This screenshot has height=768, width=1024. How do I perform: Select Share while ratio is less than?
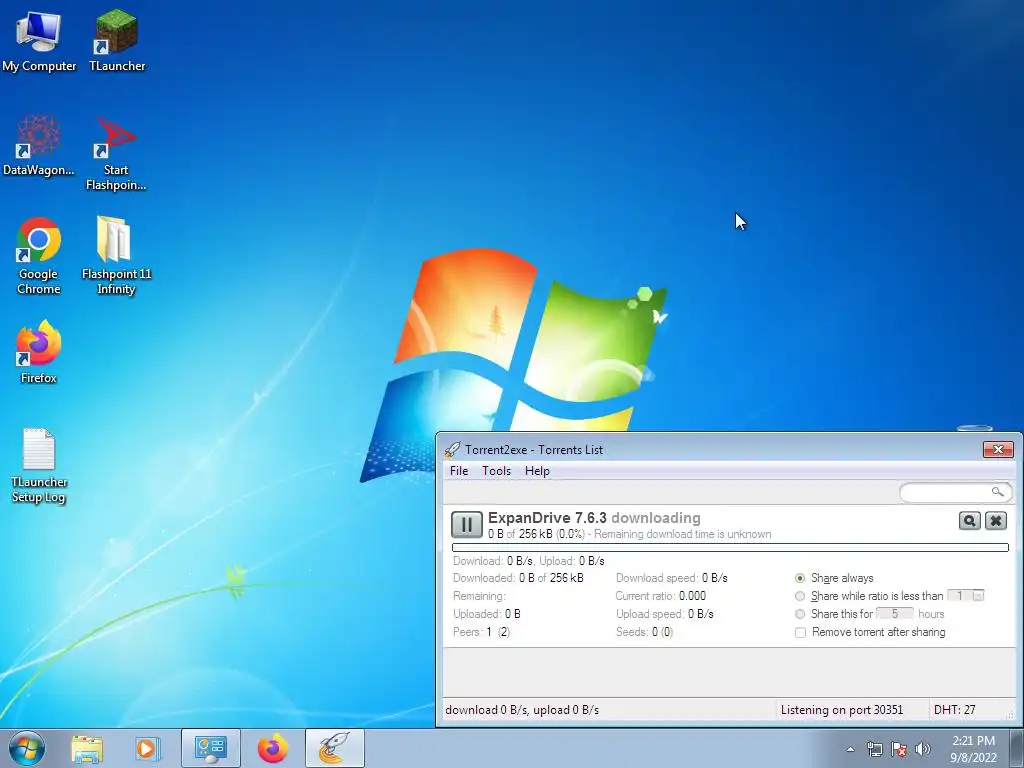[800, 596]
